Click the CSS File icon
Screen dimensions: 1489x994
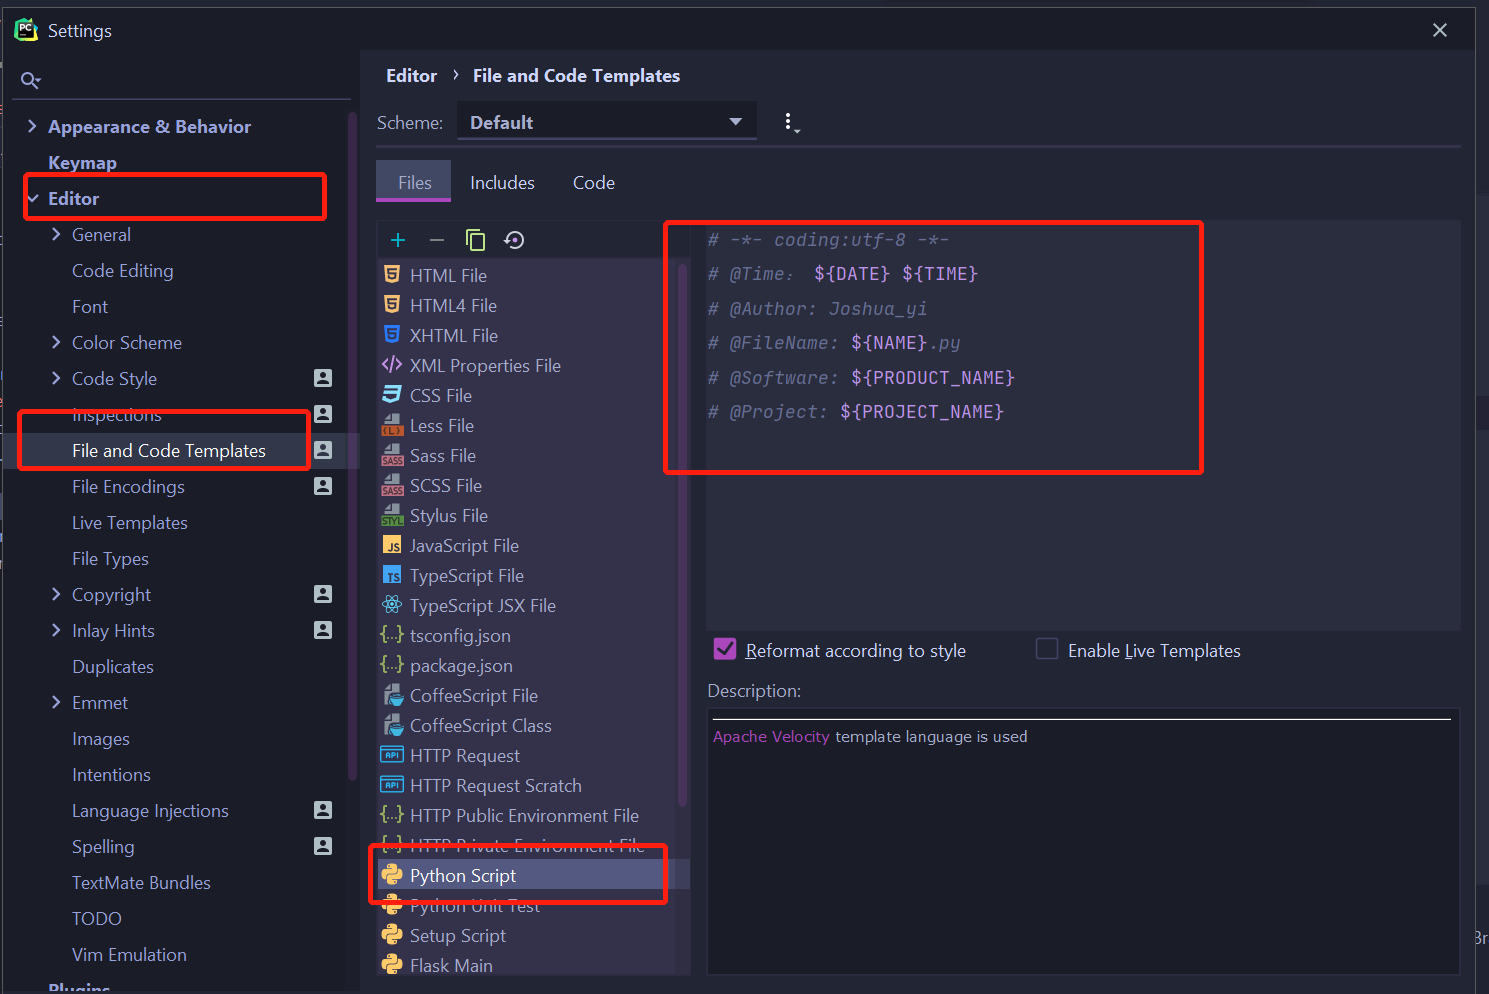[392, 395]
